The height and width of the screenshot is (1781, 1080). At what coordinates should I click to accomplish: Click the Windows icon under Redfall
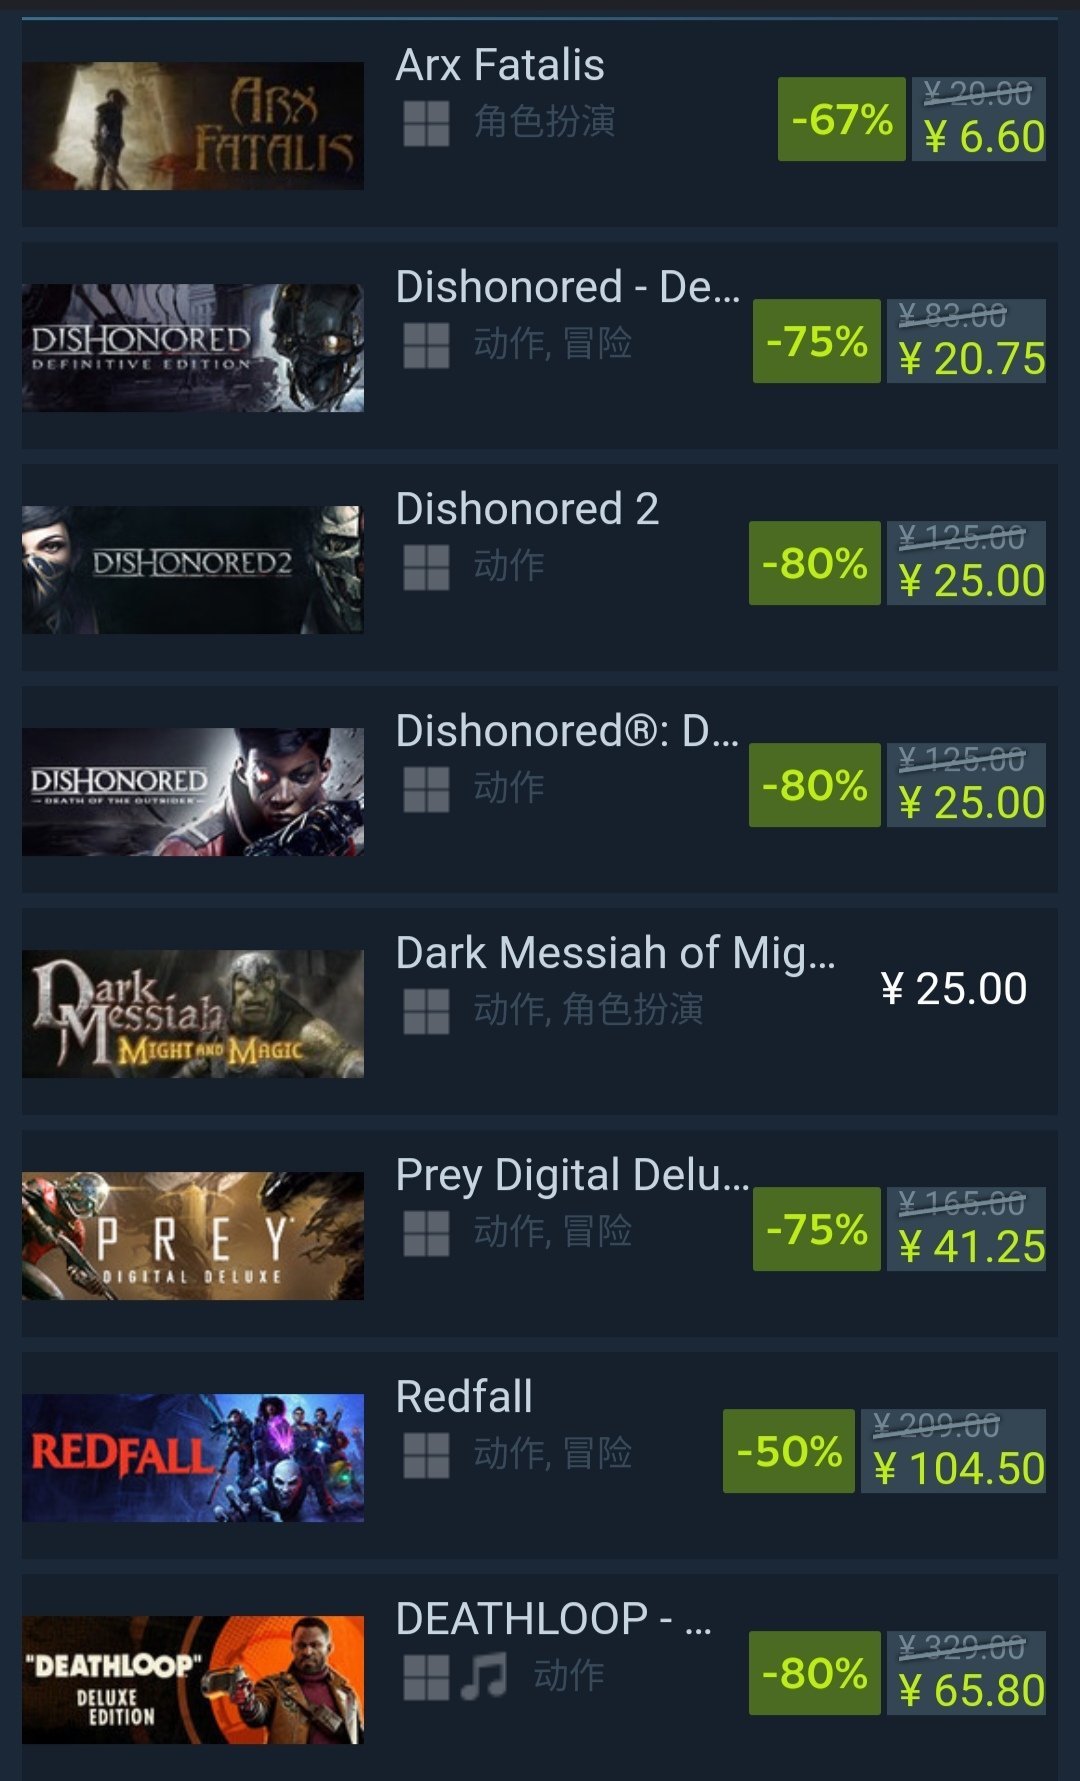point(426,1456)
